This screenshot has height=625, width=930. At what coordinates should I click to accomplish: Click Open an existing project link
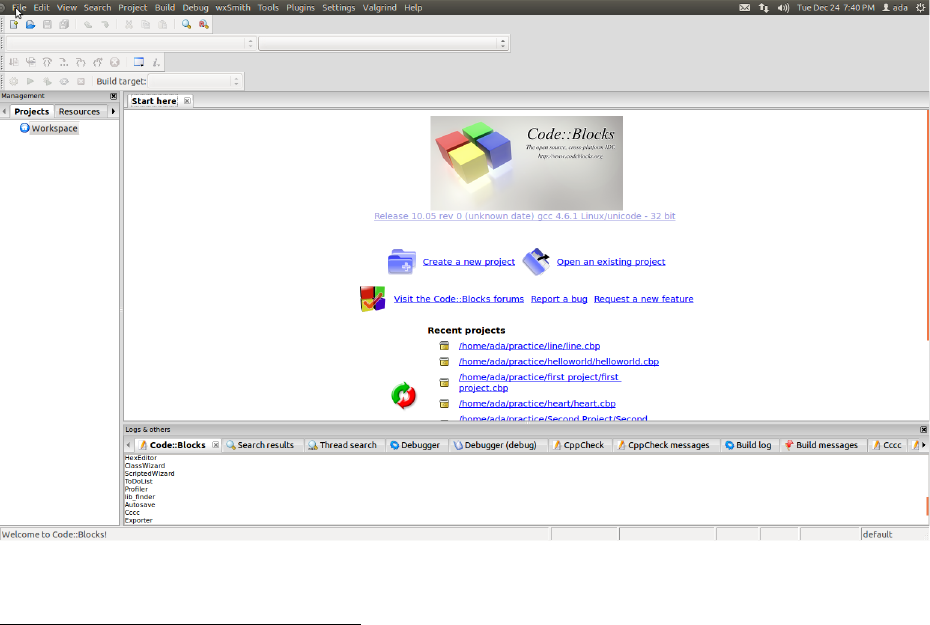point(611,262)
